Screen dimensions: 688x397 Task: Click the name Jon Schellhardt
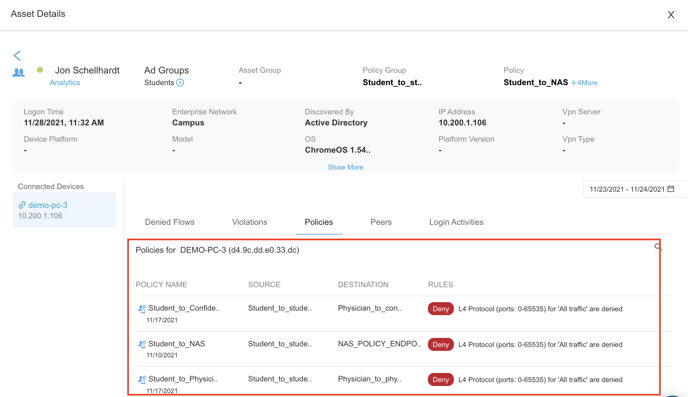(87, 70)
